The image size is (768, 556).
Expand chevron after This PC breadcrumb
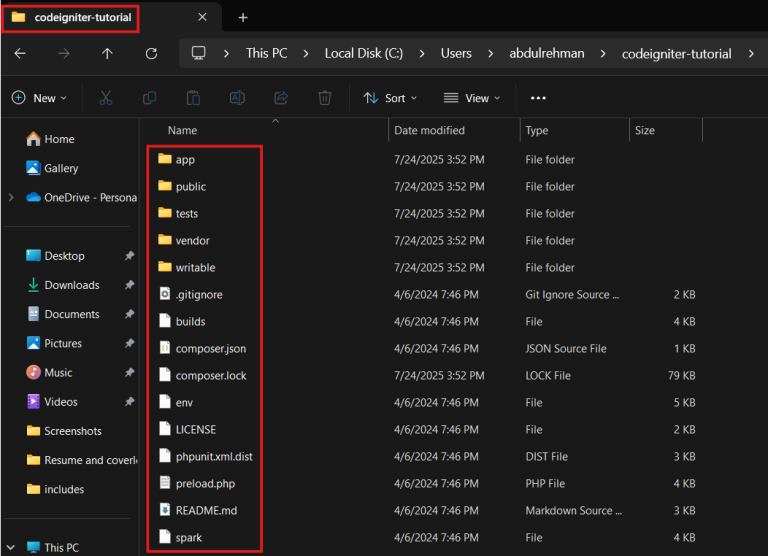306,53
